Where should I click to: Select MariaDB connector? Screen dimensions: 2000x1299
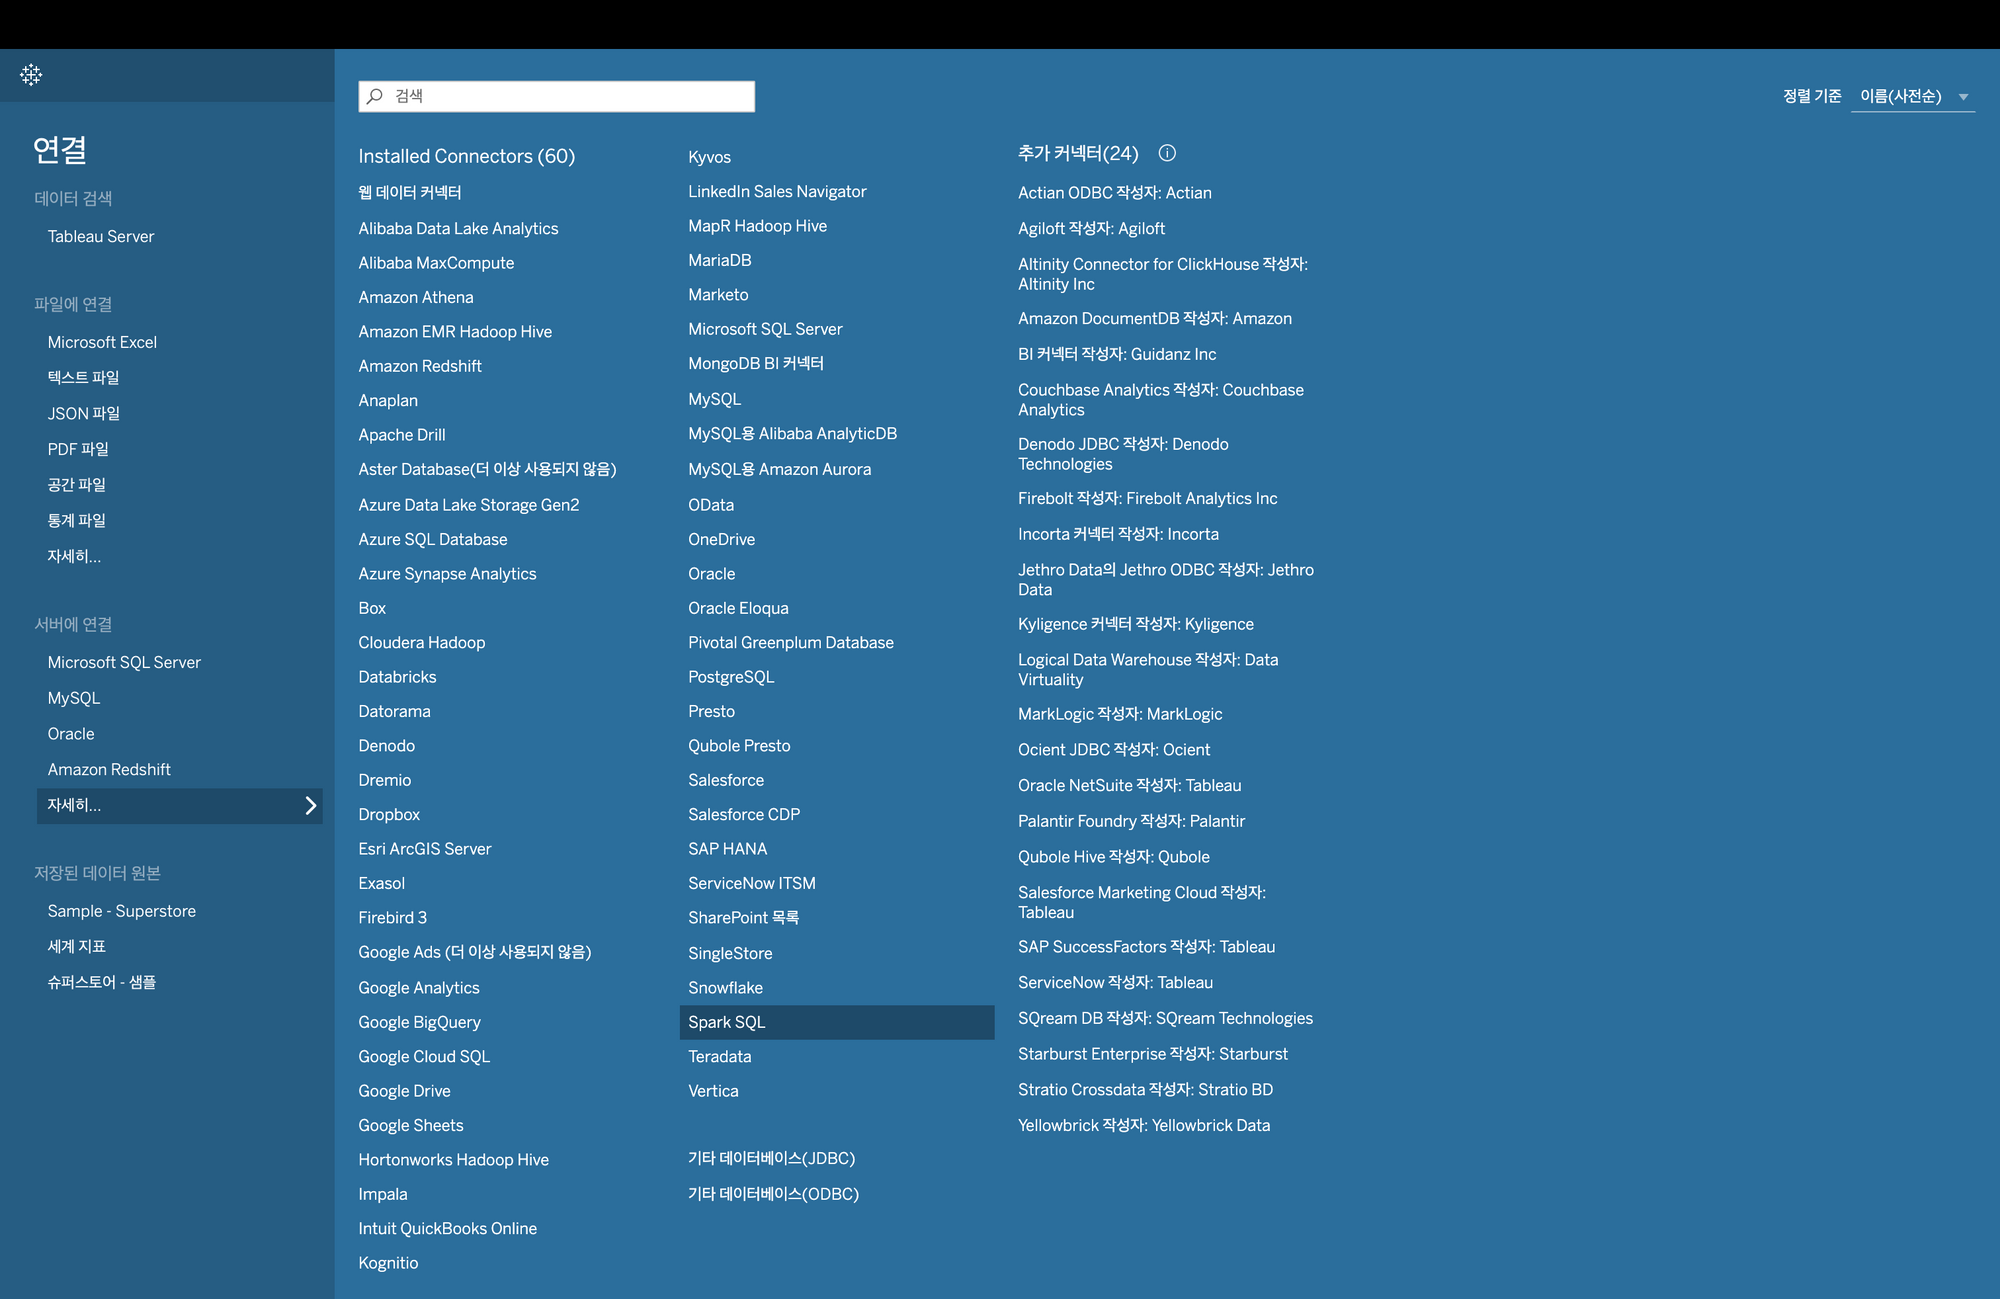pyautogui.click(x=720, y=261)
